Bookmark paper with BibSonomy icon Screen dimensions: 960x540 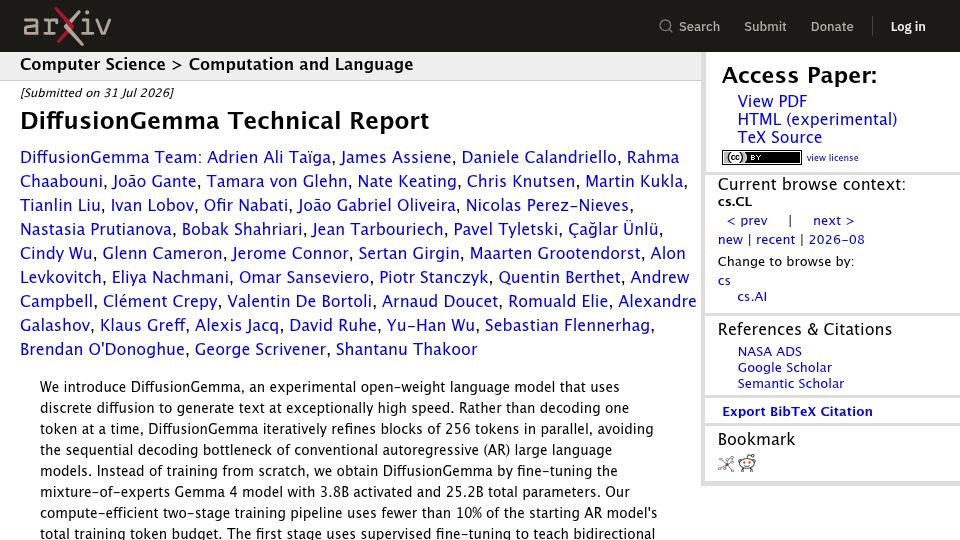click(726, 463)
